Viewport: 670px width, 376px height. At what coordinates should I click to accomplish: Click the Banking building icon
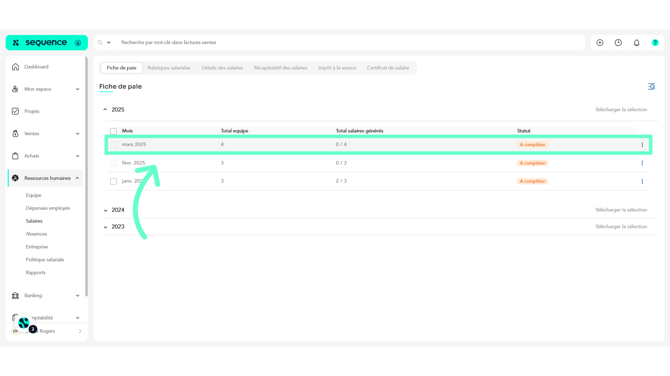click(15, 296)
